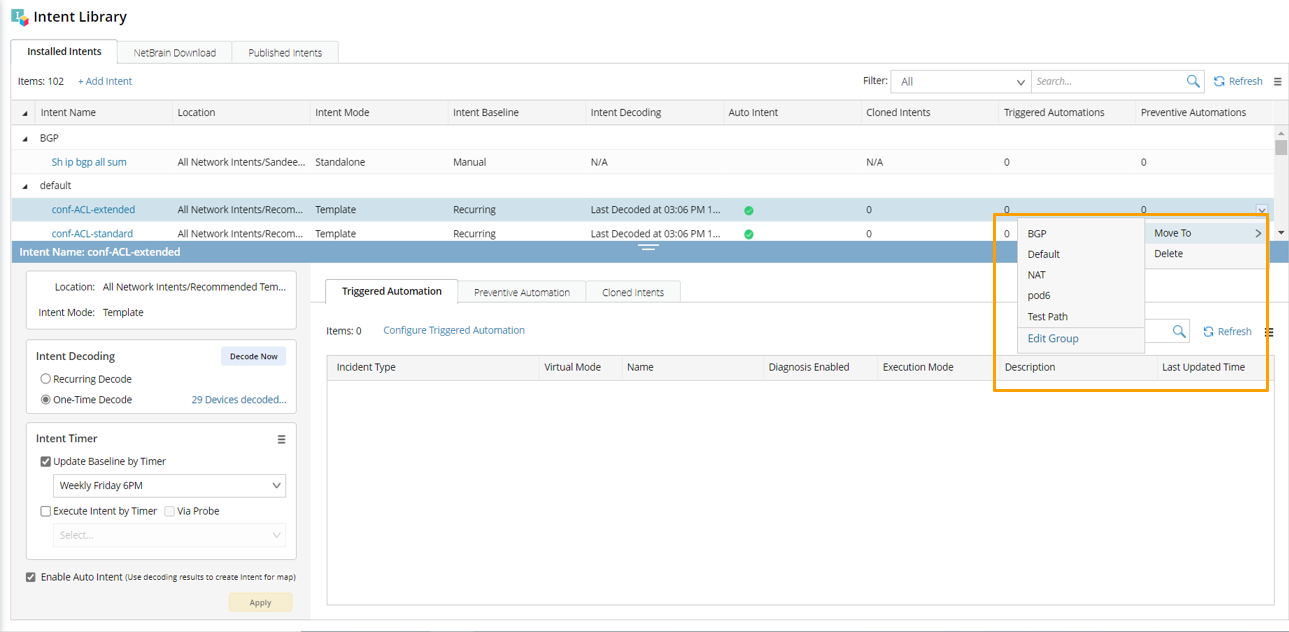Select the One-Time Decode radio button
This screenshot has height=632, width=1289.
tap(46, 400)
